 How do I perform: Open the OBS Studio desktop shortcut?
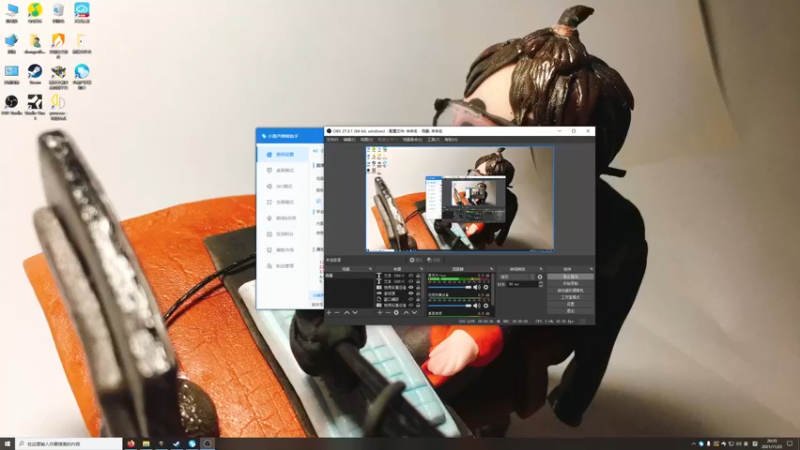[x=11, y=105]
